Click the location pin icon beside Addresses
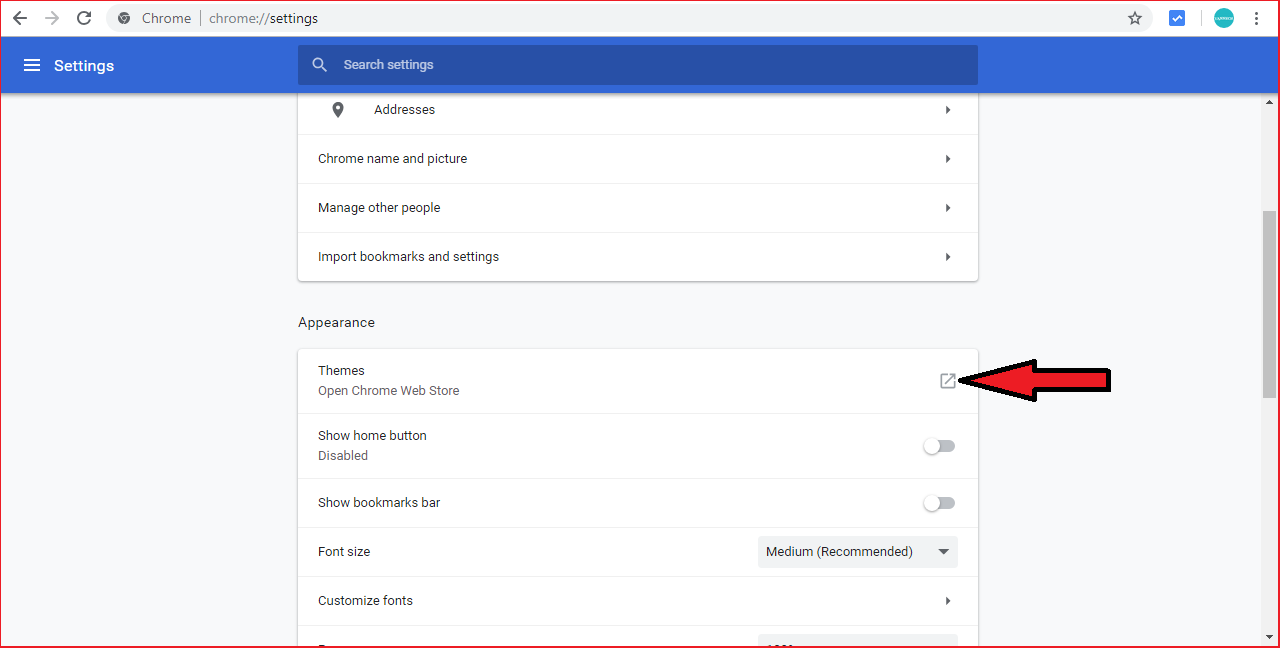Image resolution: width=1280 pixels, height=648 pixels. (337, 110)
